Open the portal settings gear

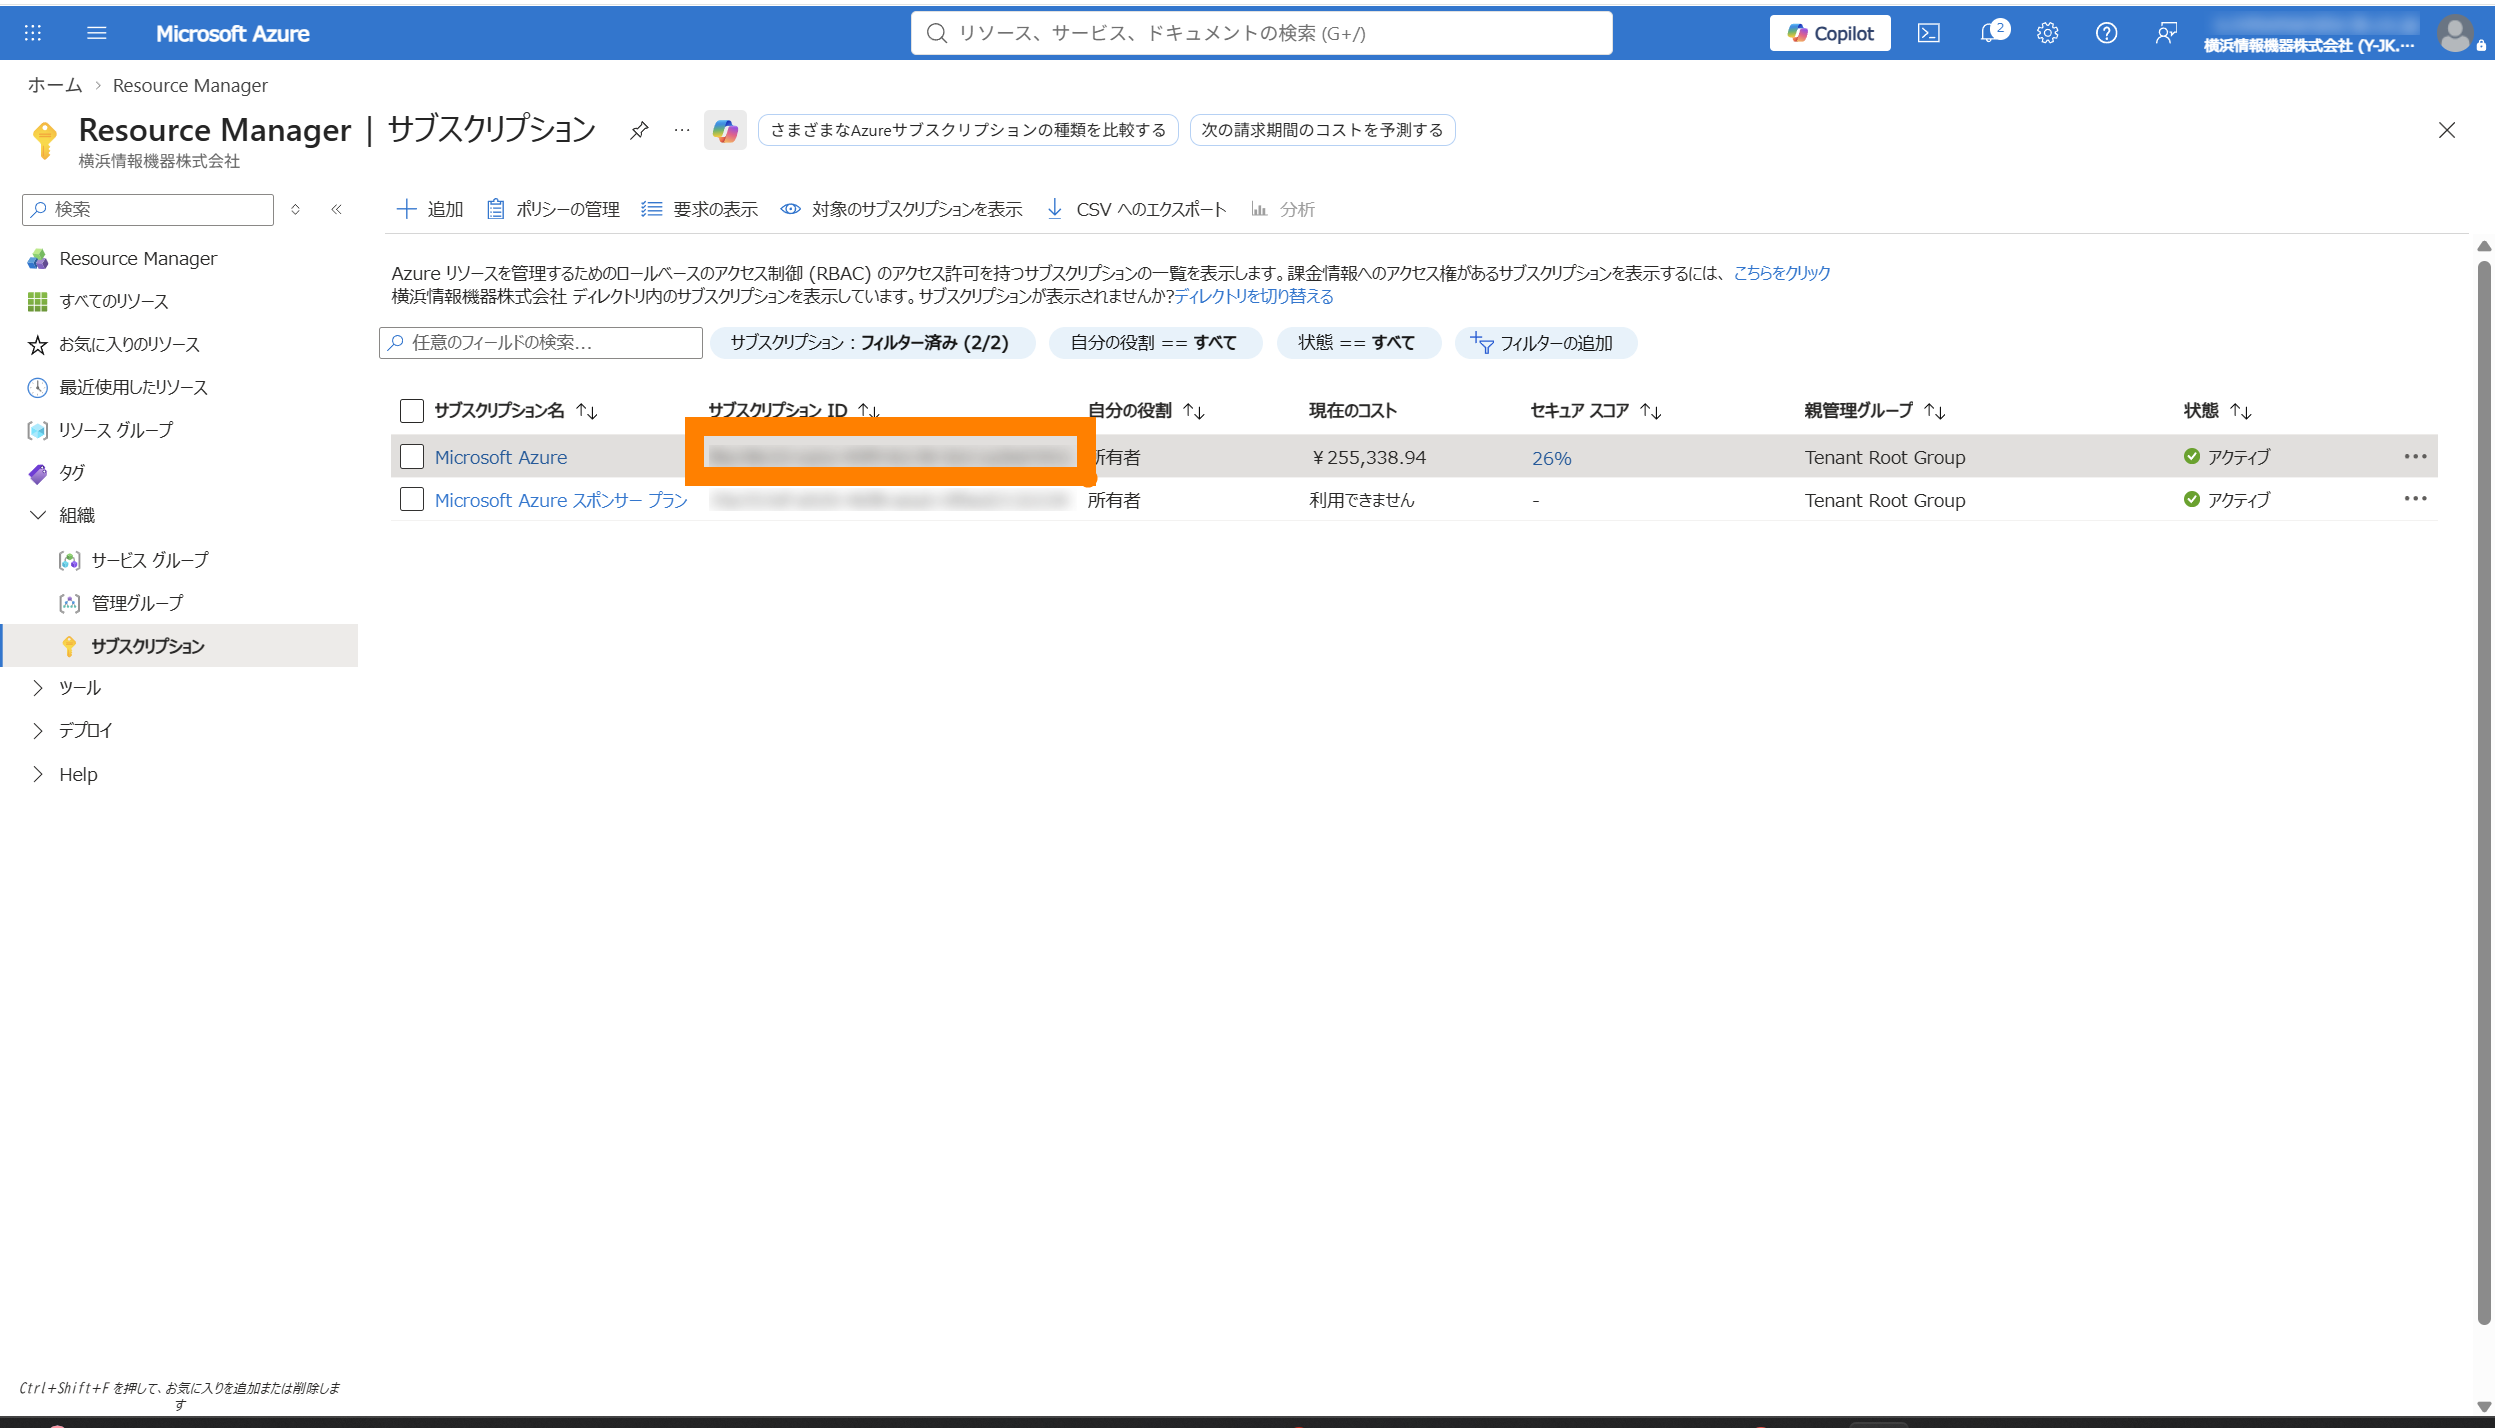tap(2047, 33)
